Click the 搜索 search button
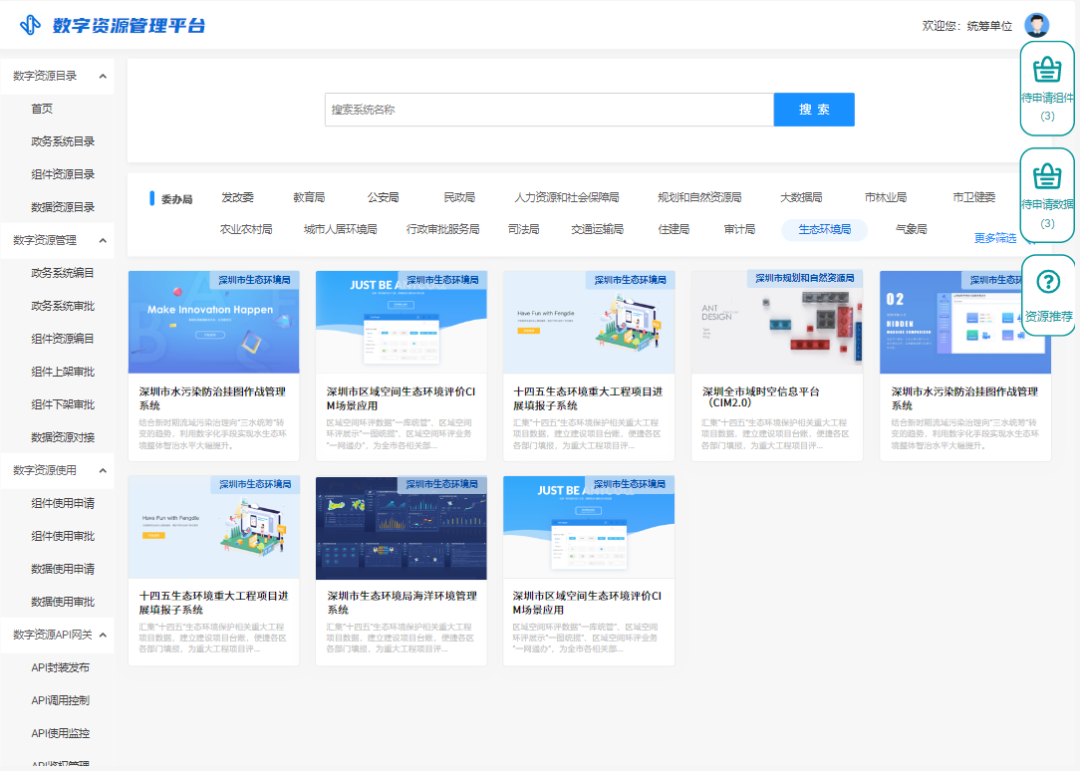This screenshot has width=1080, height=771. coord(813,109)
